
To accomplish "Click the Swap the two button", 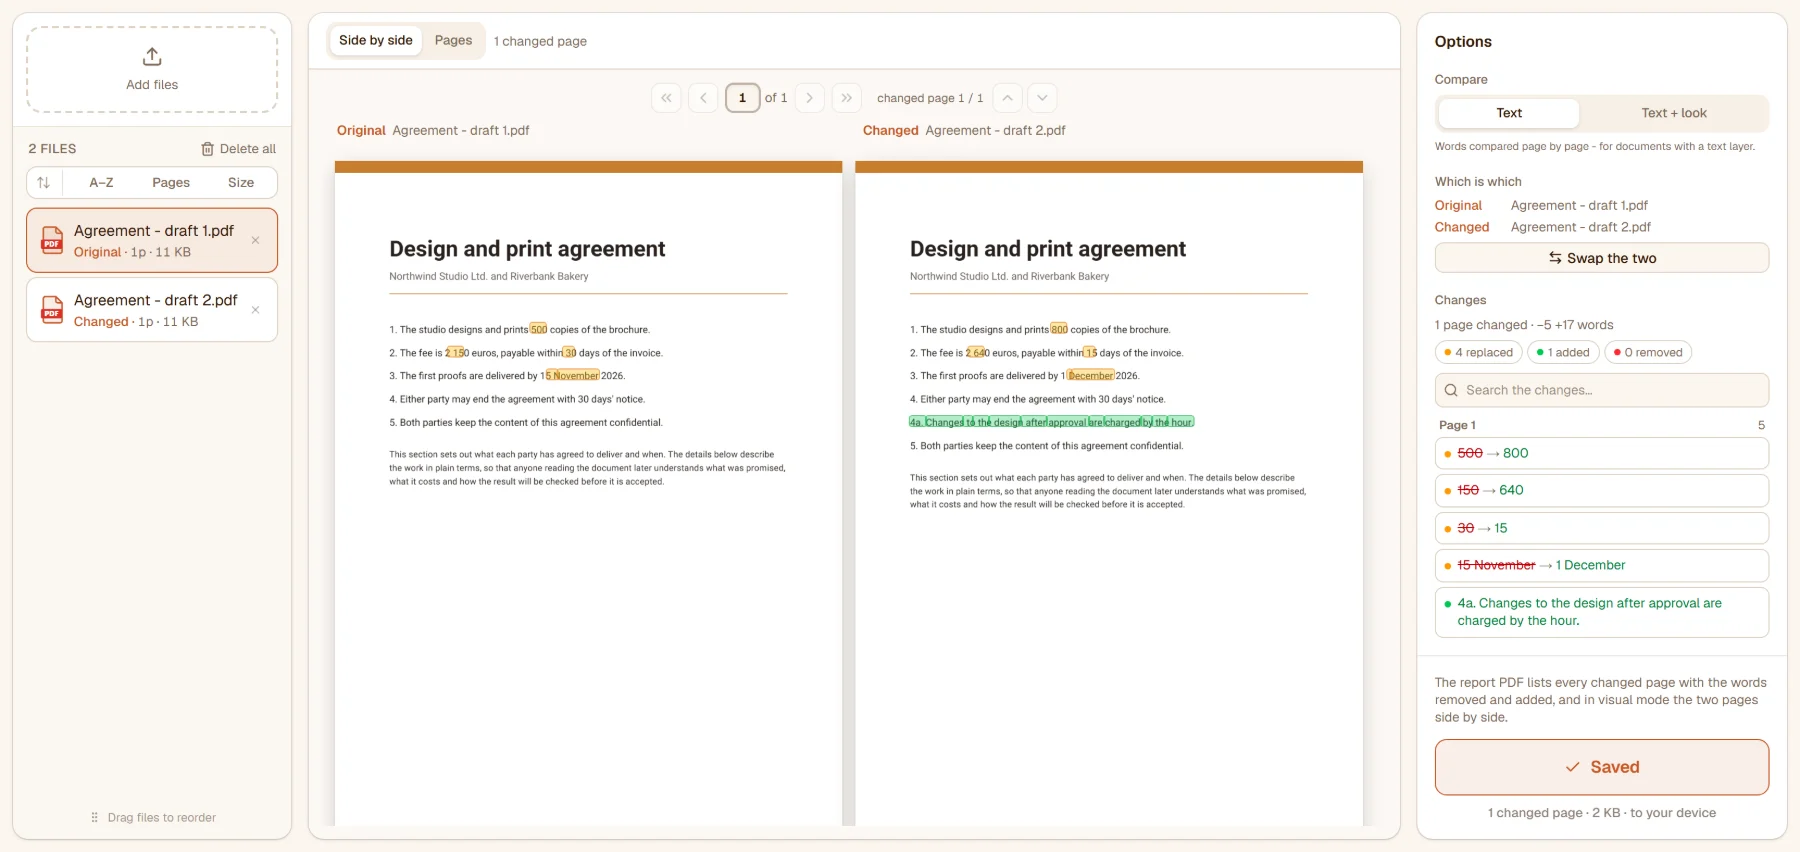I will 1602,258.
